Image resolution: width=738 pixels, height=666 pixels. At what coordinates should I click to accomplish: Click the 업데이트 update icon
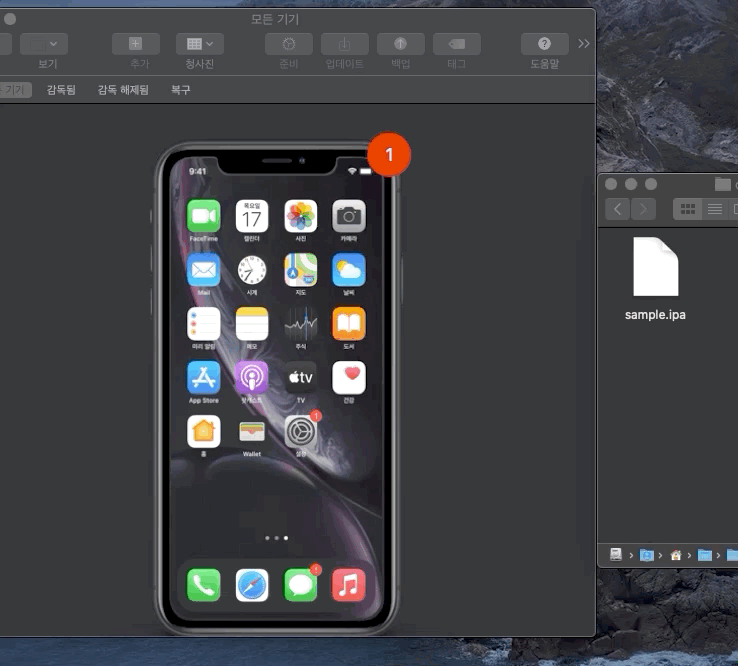[345, 44]
